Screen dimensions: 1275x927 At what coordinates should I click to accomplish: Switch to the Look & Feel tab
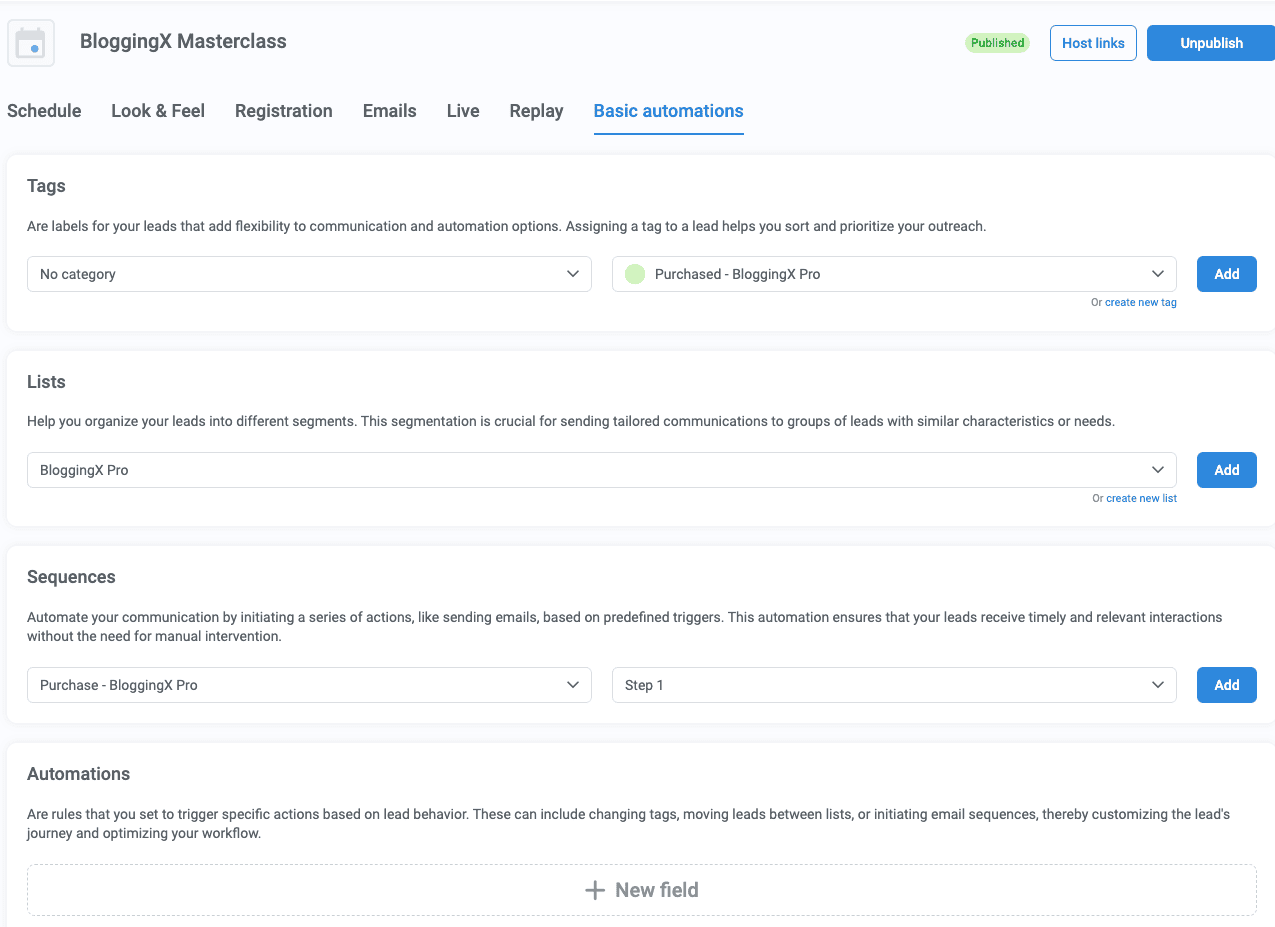(158, 111)
